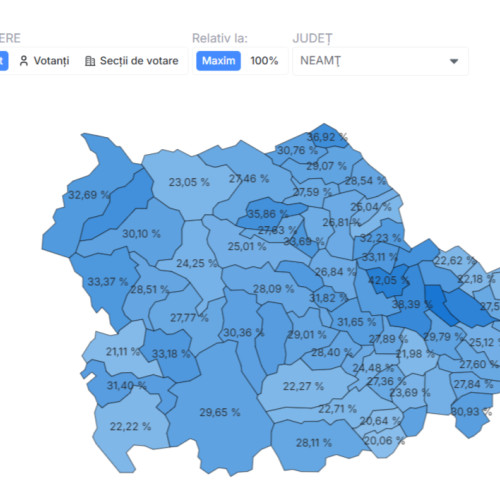Choose the region marked 21,11 %

click(x=122, y=352)
